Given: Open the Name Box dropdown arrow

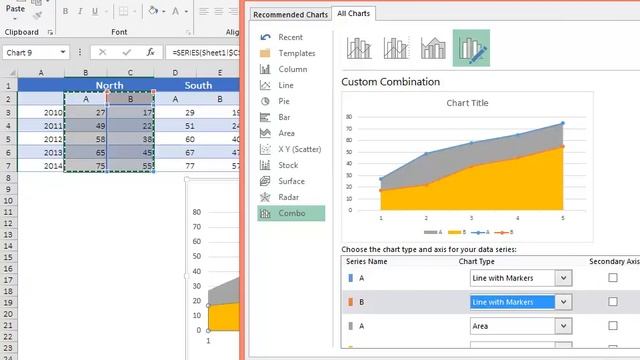Looking at the screenshot, I should pyautogui.click(x=63, y=52).
